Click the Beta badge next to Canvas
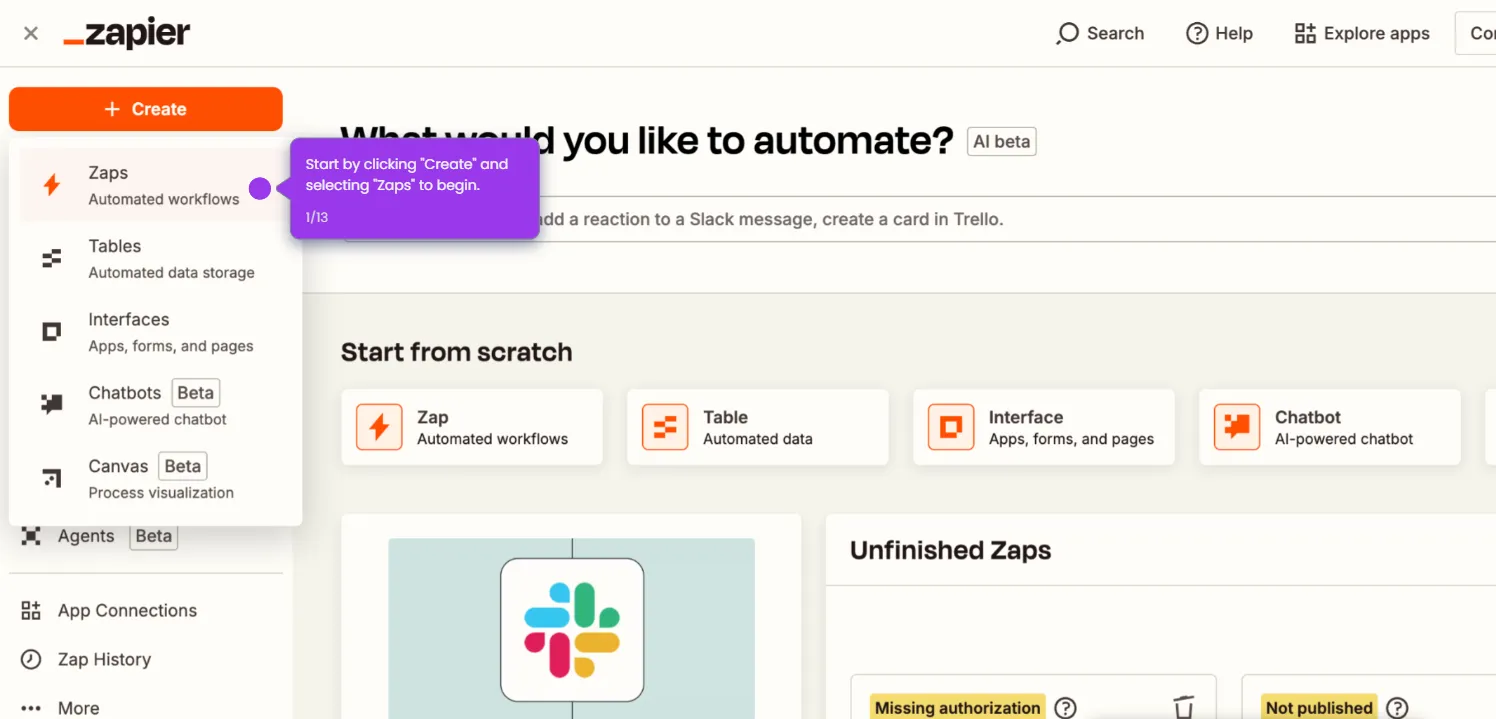This screenshot has width=1496, height=719. click(x=183, y=466)
